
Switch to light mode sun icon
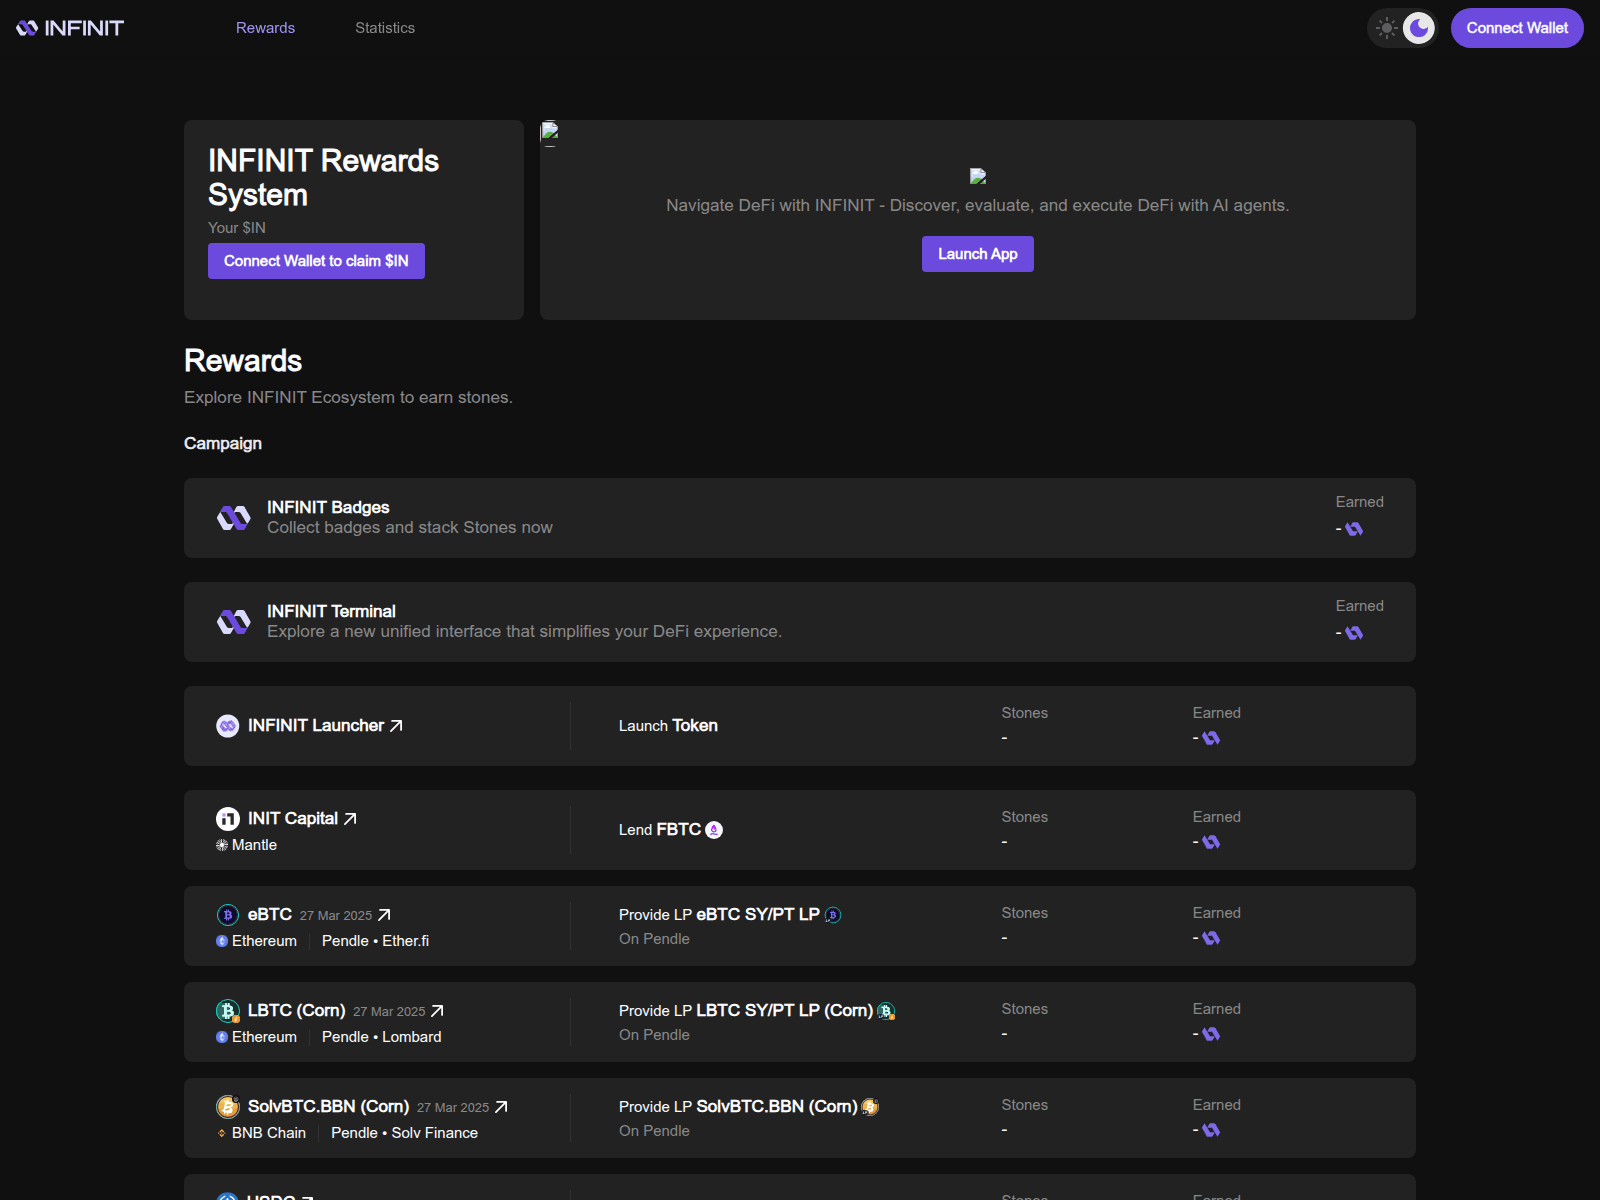click(x=1386, y=28)
